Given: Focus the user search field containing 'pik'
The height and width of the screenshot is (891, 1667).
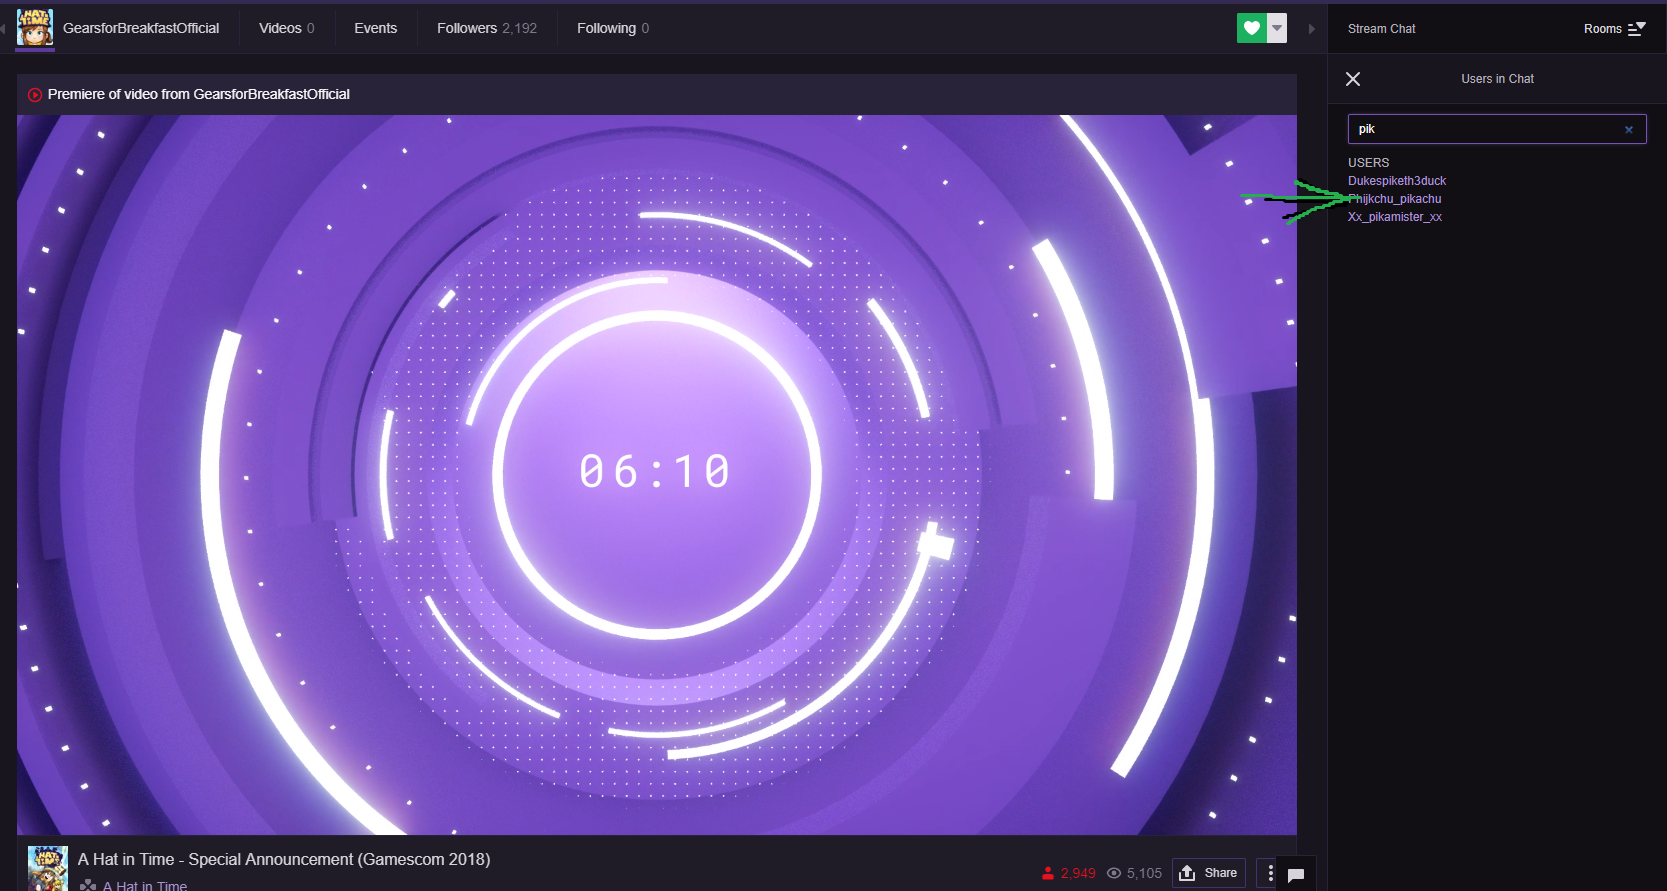Looking at the screenshot, I should click(1496, 129).
